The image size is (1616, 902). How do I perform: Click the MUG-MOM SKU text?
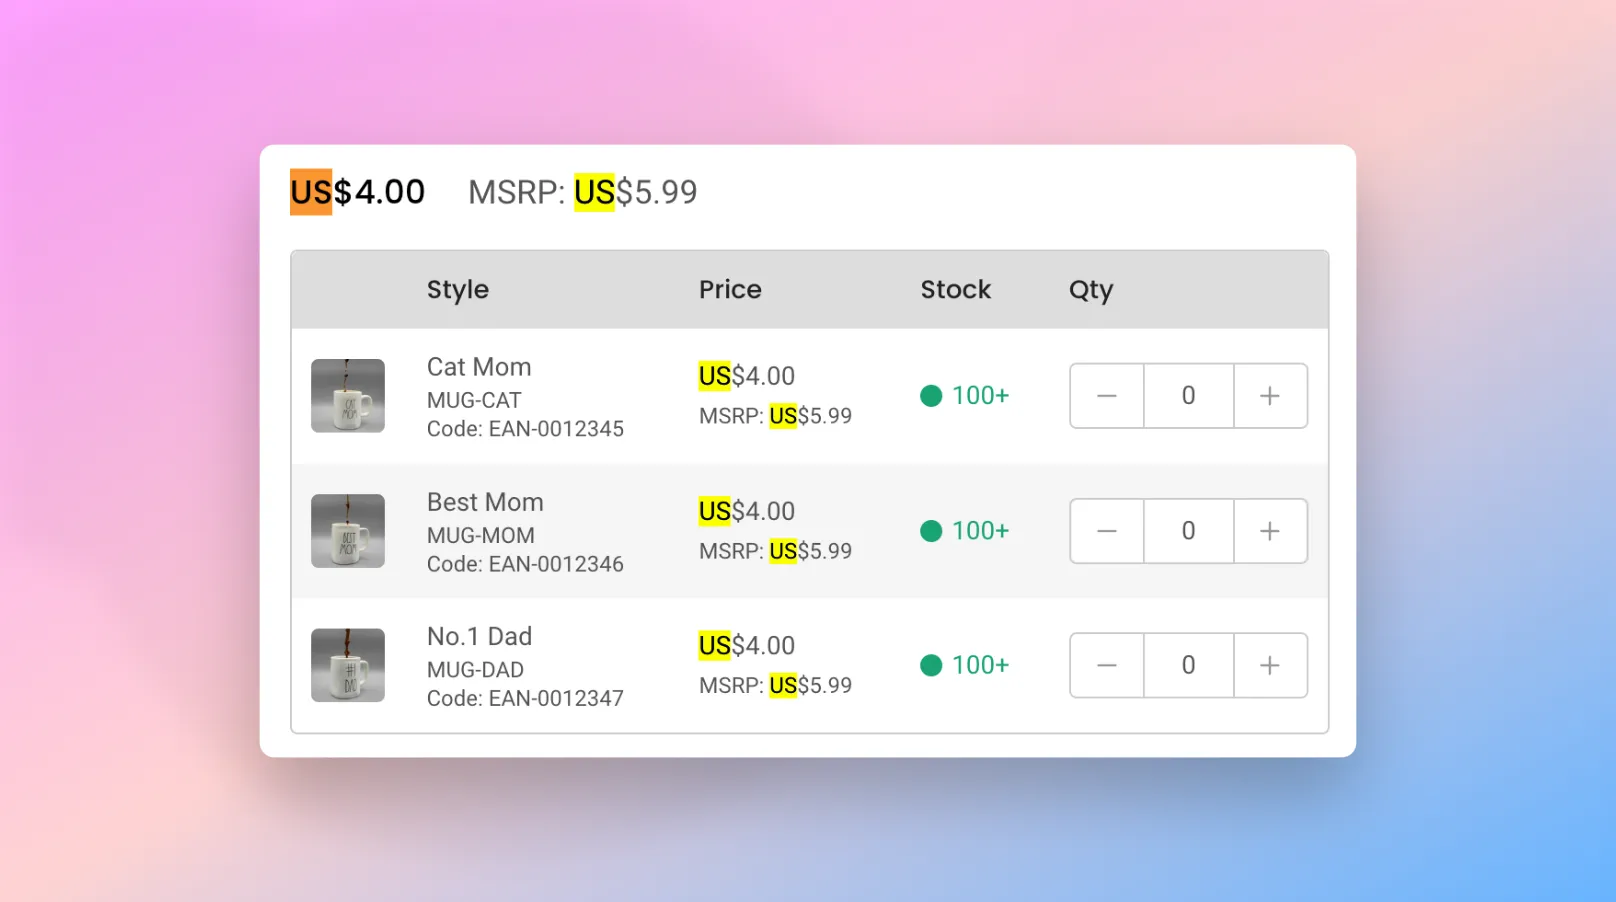pyautogui.click(x=481, y=535)
